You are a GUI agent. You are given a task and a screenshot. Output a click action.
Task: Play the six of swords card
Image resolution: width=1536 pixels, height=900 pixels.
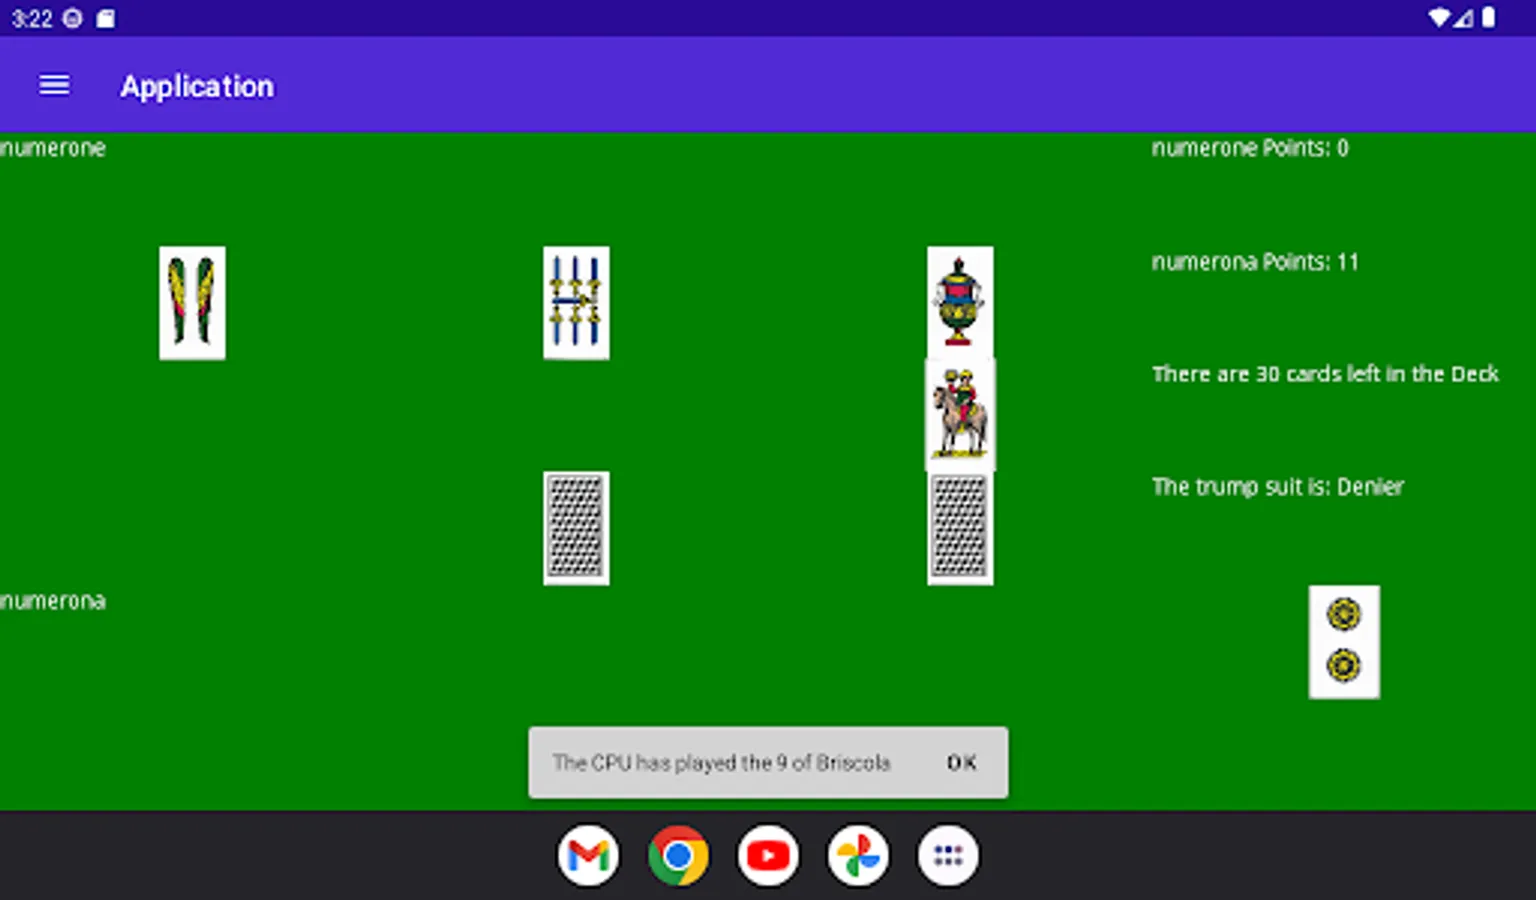pyautogui.click(x=576, y=303)
